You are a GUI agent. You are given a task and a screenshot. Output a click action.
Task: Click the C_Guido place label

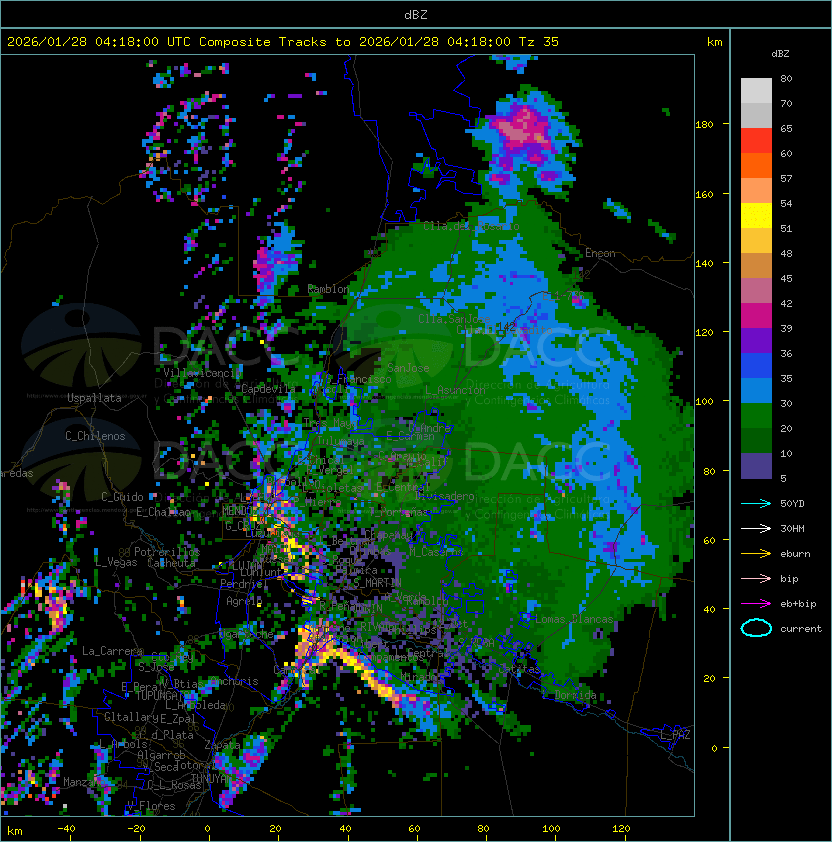click(122, 497)
